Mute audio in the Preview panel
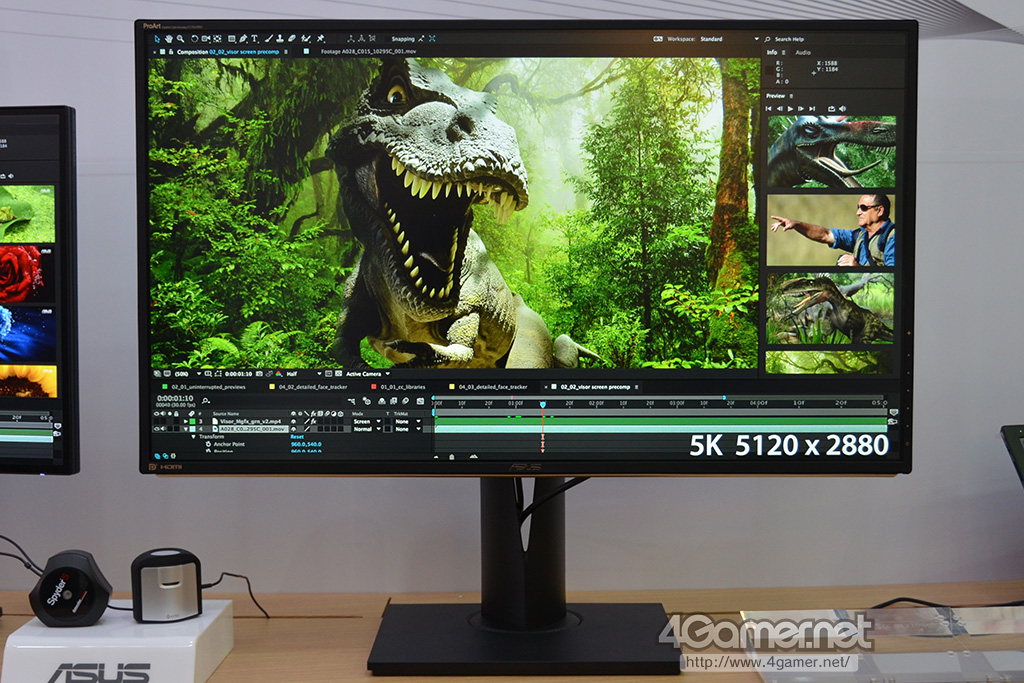Screen dimensions: 1024x683 [842, 108]
